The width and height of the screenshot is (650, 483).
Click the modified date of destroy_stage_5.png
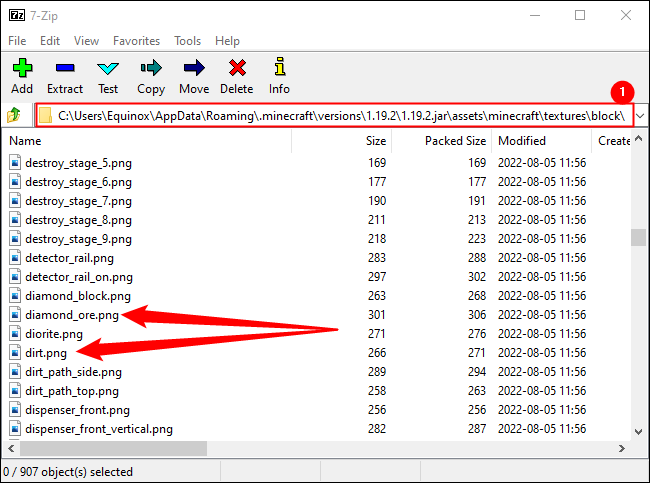pyautogui.click(x=542, y=163)
